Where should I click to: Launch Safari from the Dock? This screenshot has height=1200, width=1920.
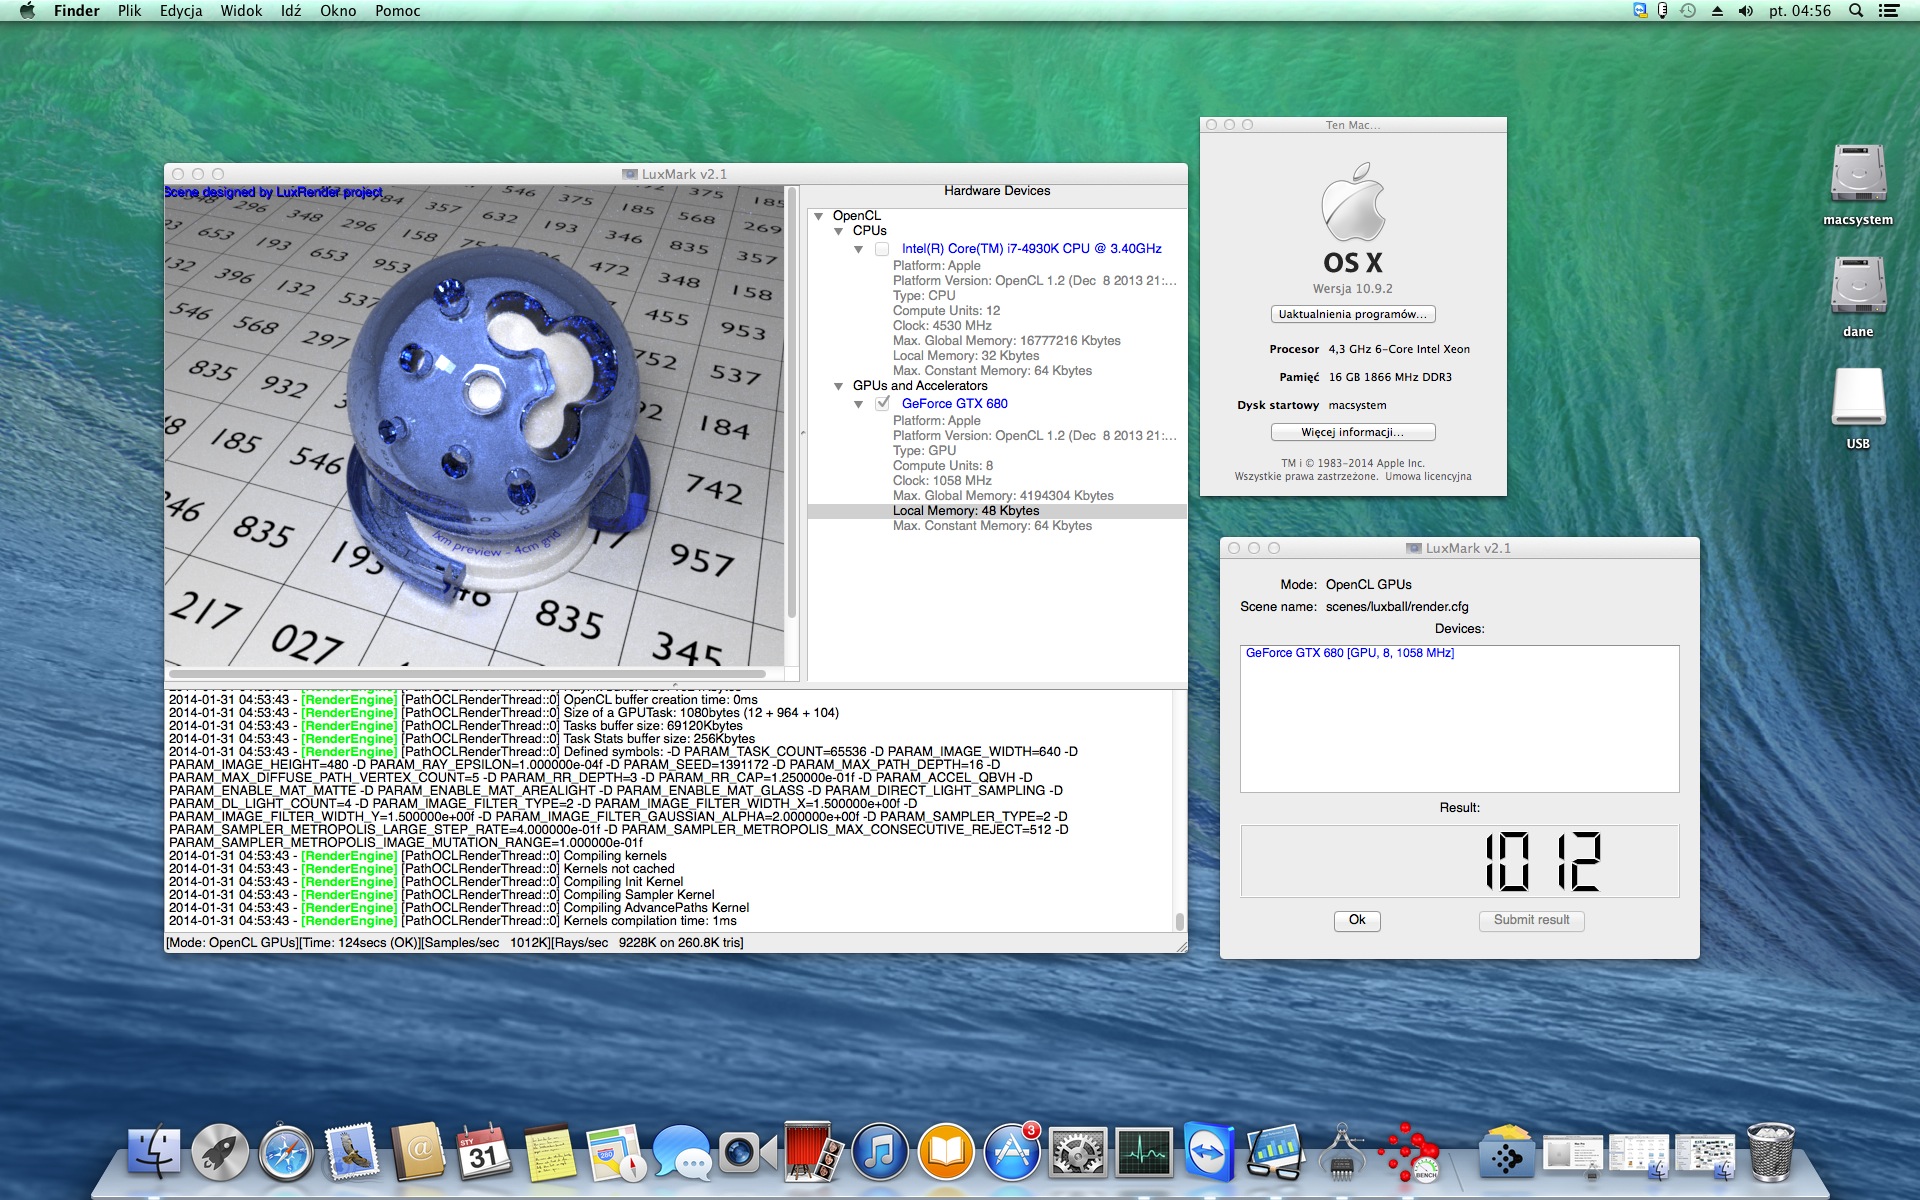[x=286, y=1153]
